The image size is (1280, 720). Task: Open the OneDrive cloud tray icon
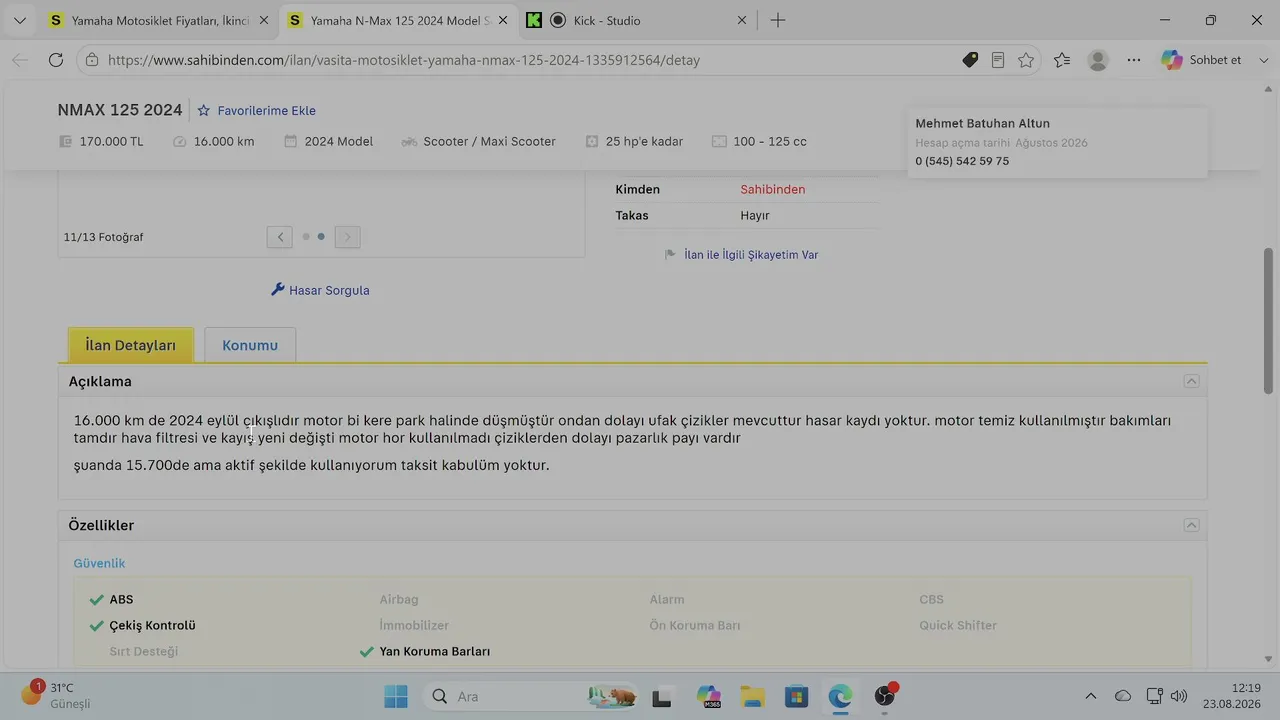coord(1123,696)
